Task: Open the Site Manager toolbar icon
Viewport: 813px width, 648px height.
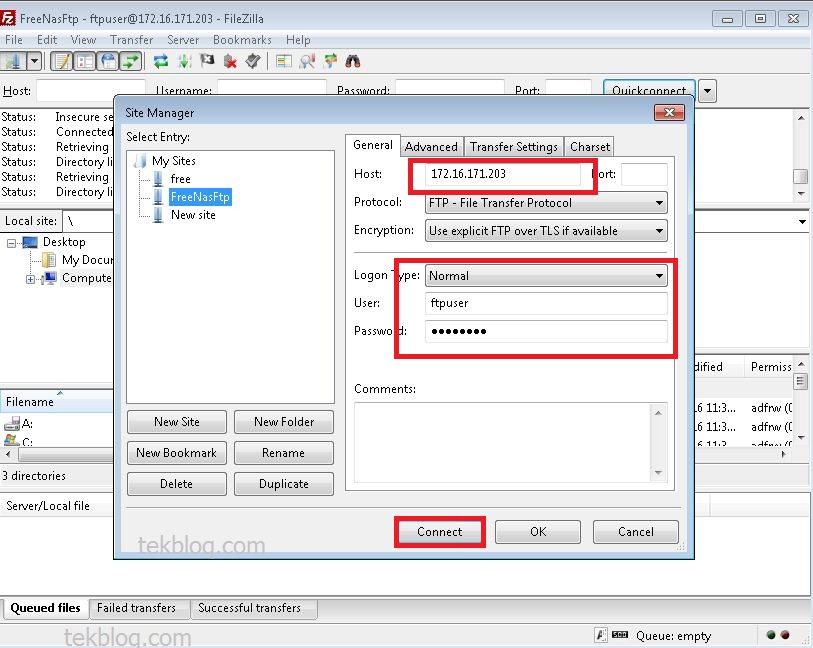Action: tap(13, 61)
